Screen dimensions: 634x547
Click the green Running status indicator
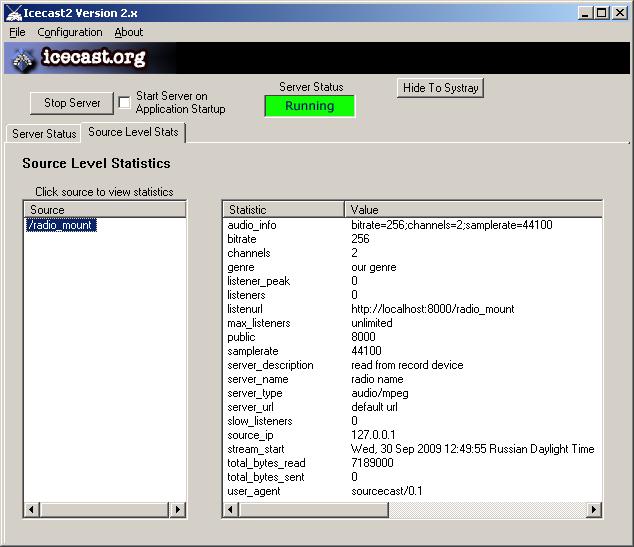click(310, 106)
